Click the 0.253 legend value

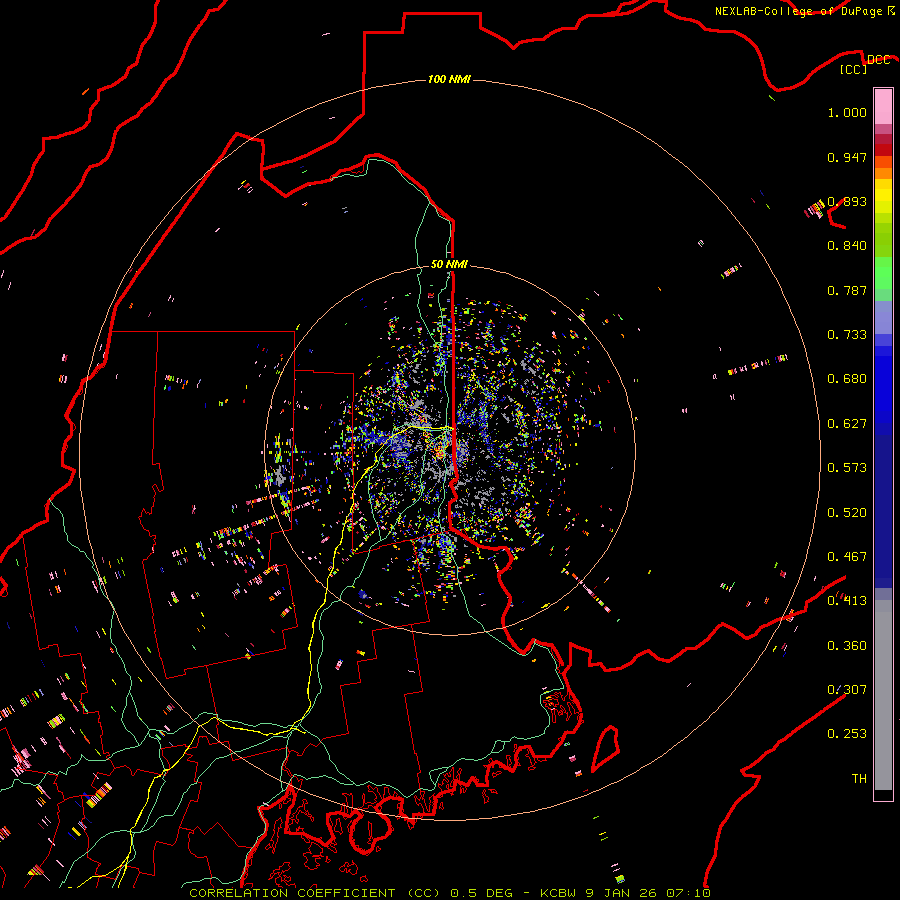[847, 734]
